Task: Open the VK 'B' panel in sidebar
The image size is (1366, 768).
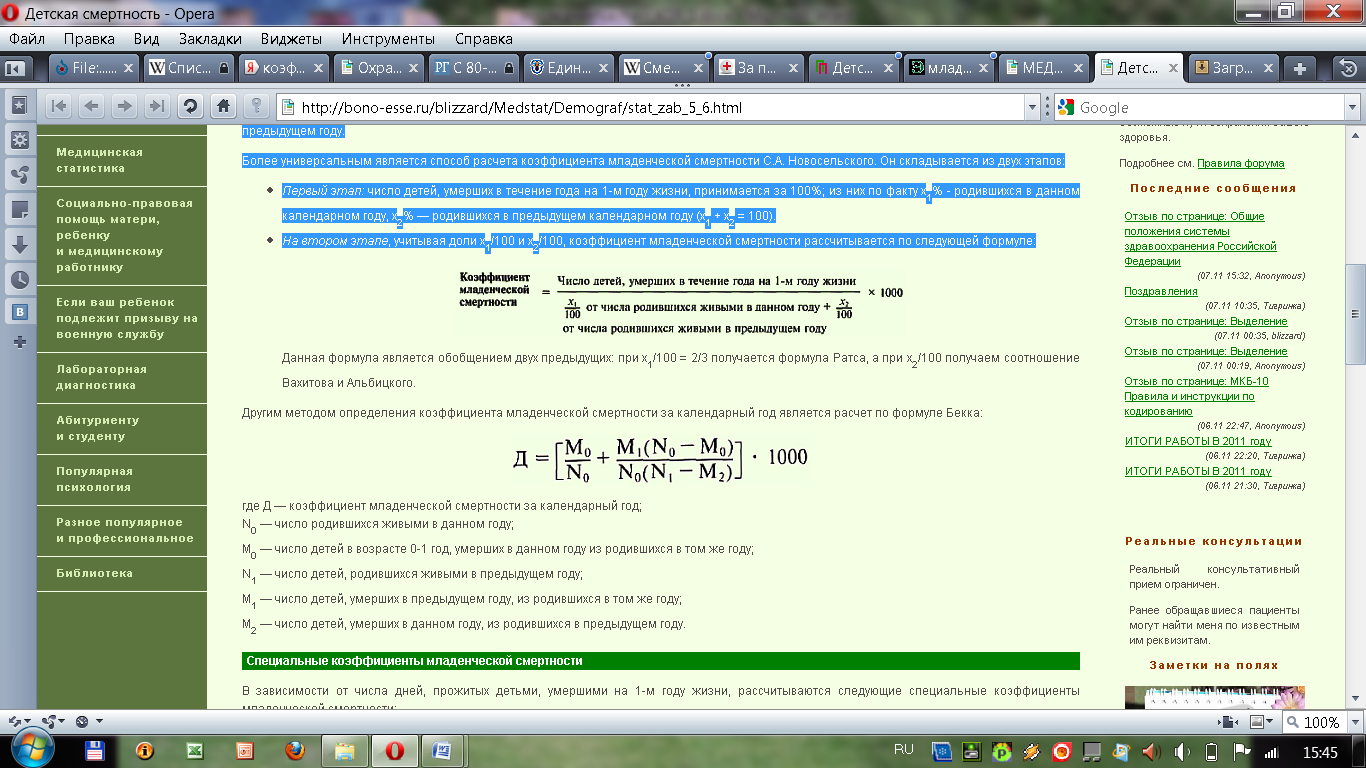Action: (x=19, y=311)
